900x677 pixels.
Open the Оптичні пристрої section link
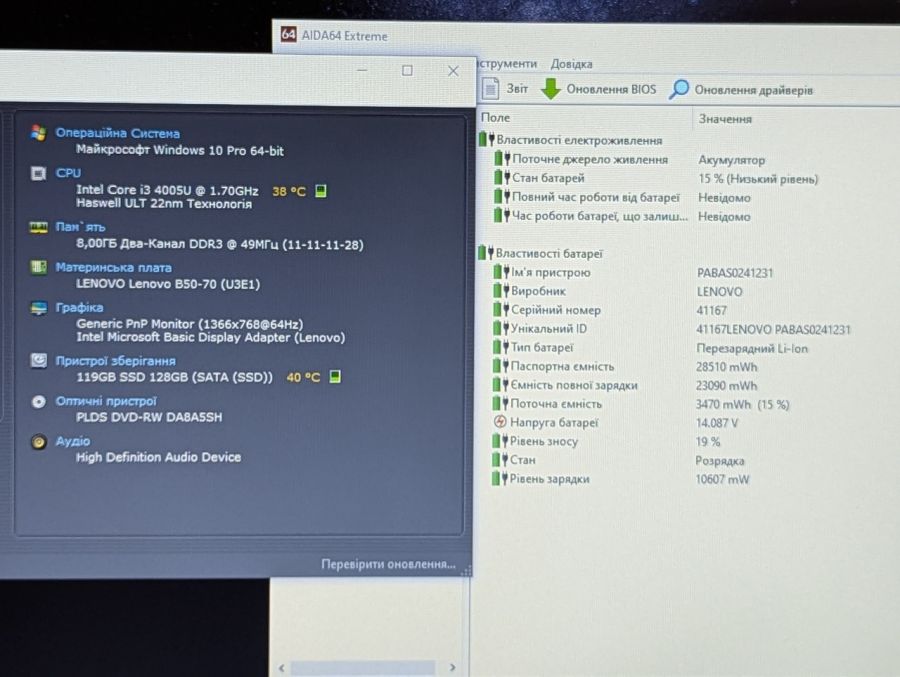click(x=106, y=401)
